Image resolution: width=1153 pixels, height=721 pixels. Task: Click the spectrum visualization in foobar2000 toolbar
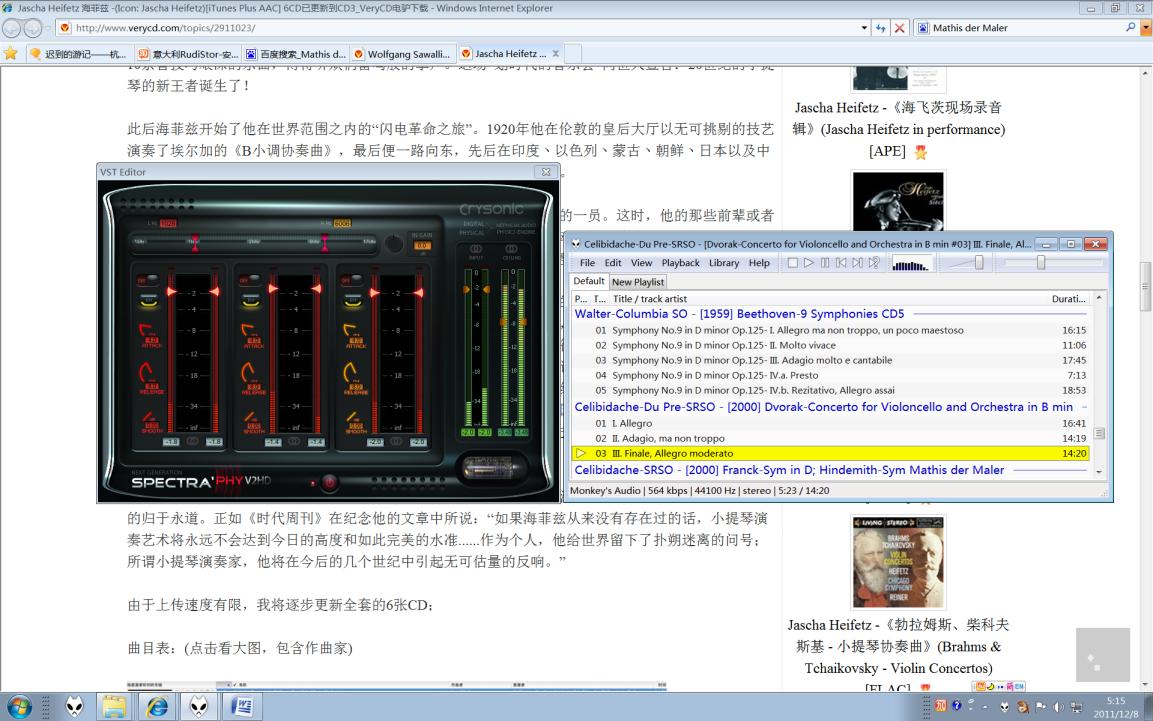(x=911, y=263)
